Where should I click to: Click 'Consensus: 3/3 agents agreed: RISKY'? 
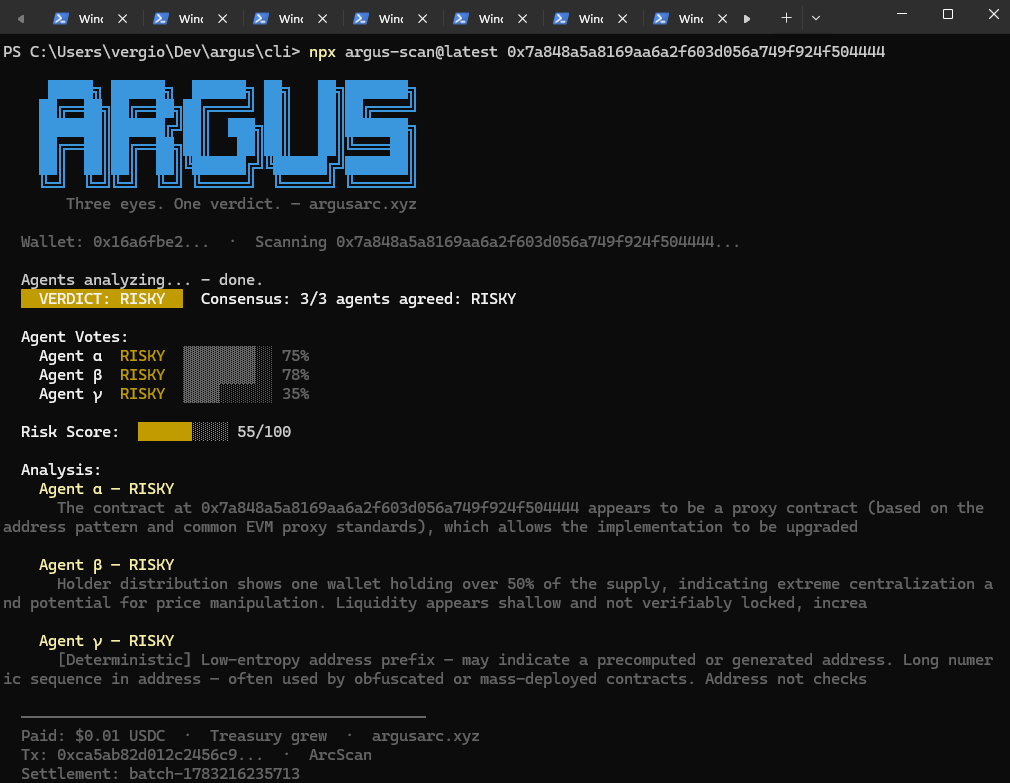click(358, 299)
